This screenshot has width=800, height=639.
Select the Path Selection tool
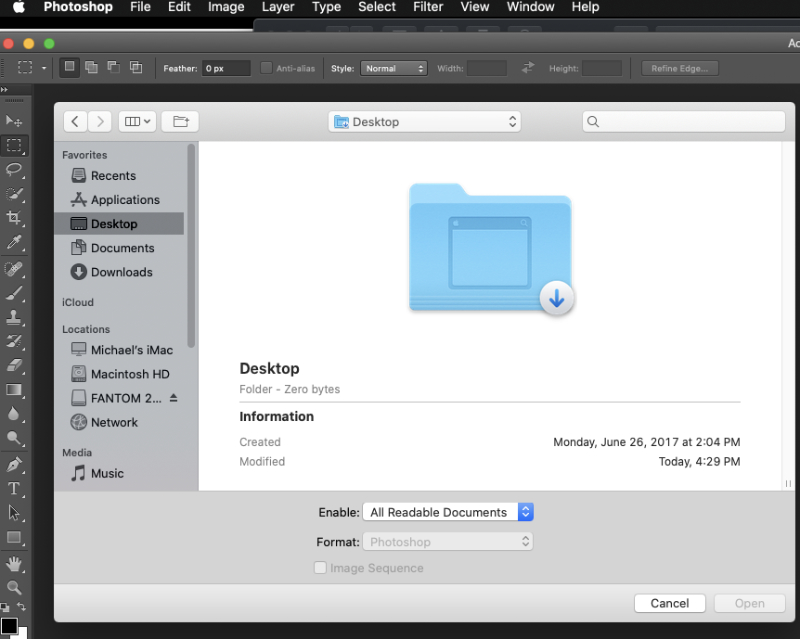coord(14,513)
